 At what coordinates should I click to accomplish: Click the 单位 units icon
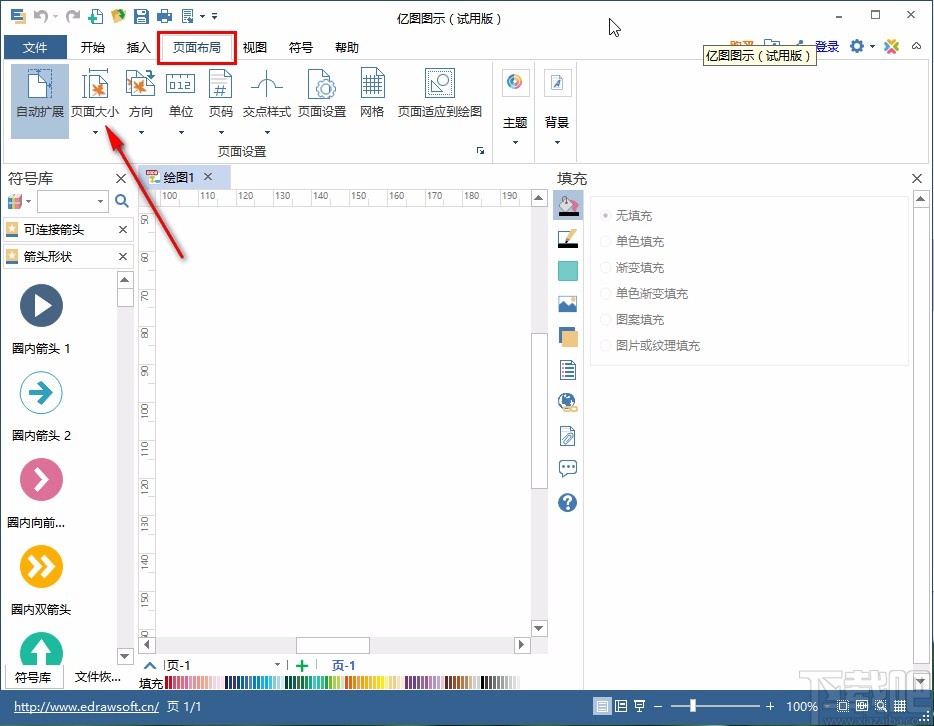(x=180, y=83)
